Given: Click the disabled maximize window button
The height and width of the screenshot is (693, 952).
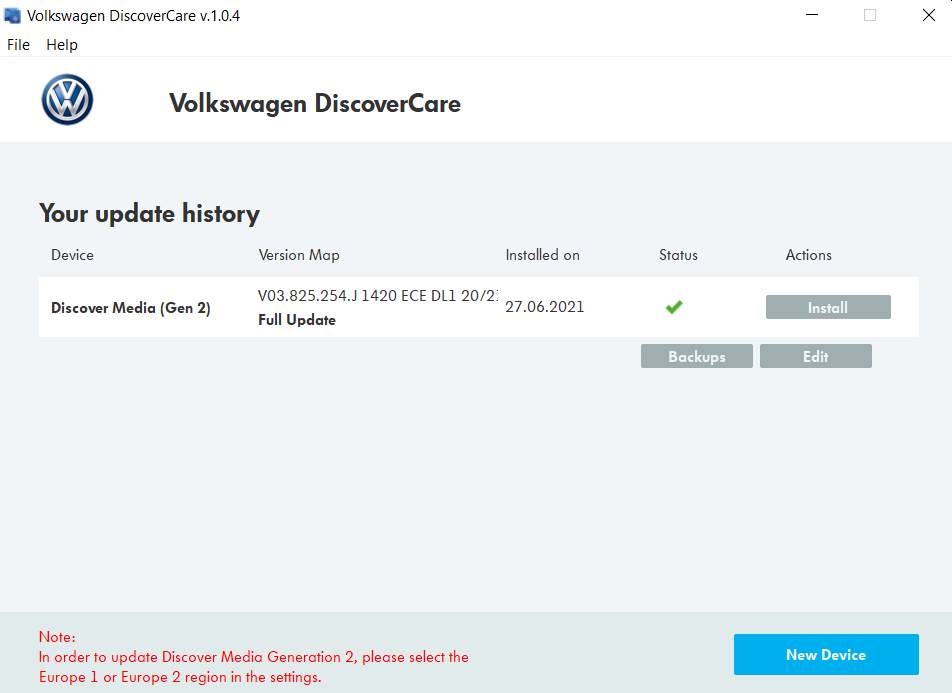Looking at the screenshot, I should (x=869, y=16).
